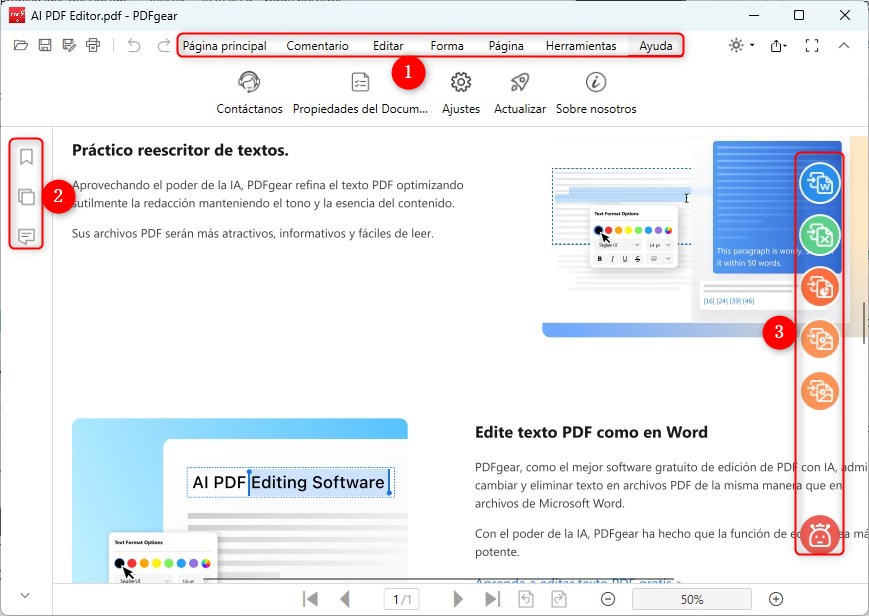Jump to the last page
869x616 pixels.
coord(492,599)
